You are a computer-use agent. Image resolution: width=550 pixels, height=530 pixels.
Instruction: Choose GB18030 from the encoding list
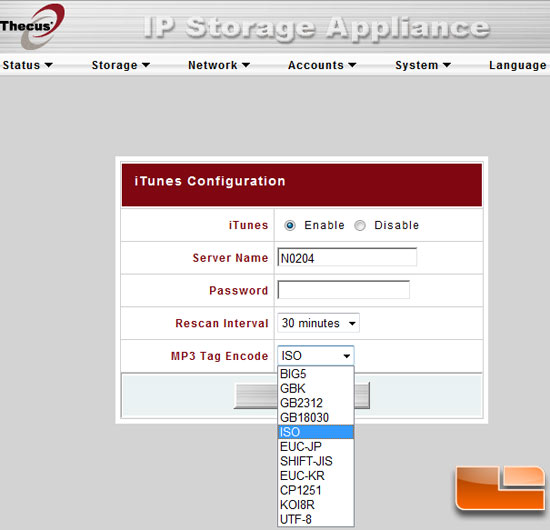pyautogui.click(x=315, y=418)
